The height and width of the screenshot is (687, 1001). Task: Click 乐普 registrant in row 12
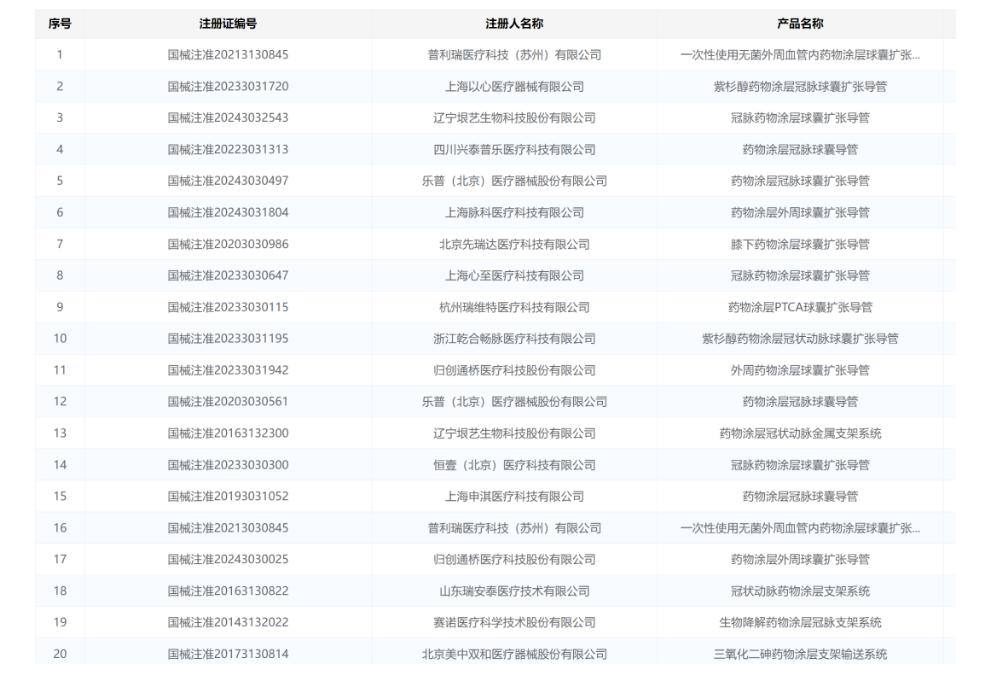pos(514,402)
